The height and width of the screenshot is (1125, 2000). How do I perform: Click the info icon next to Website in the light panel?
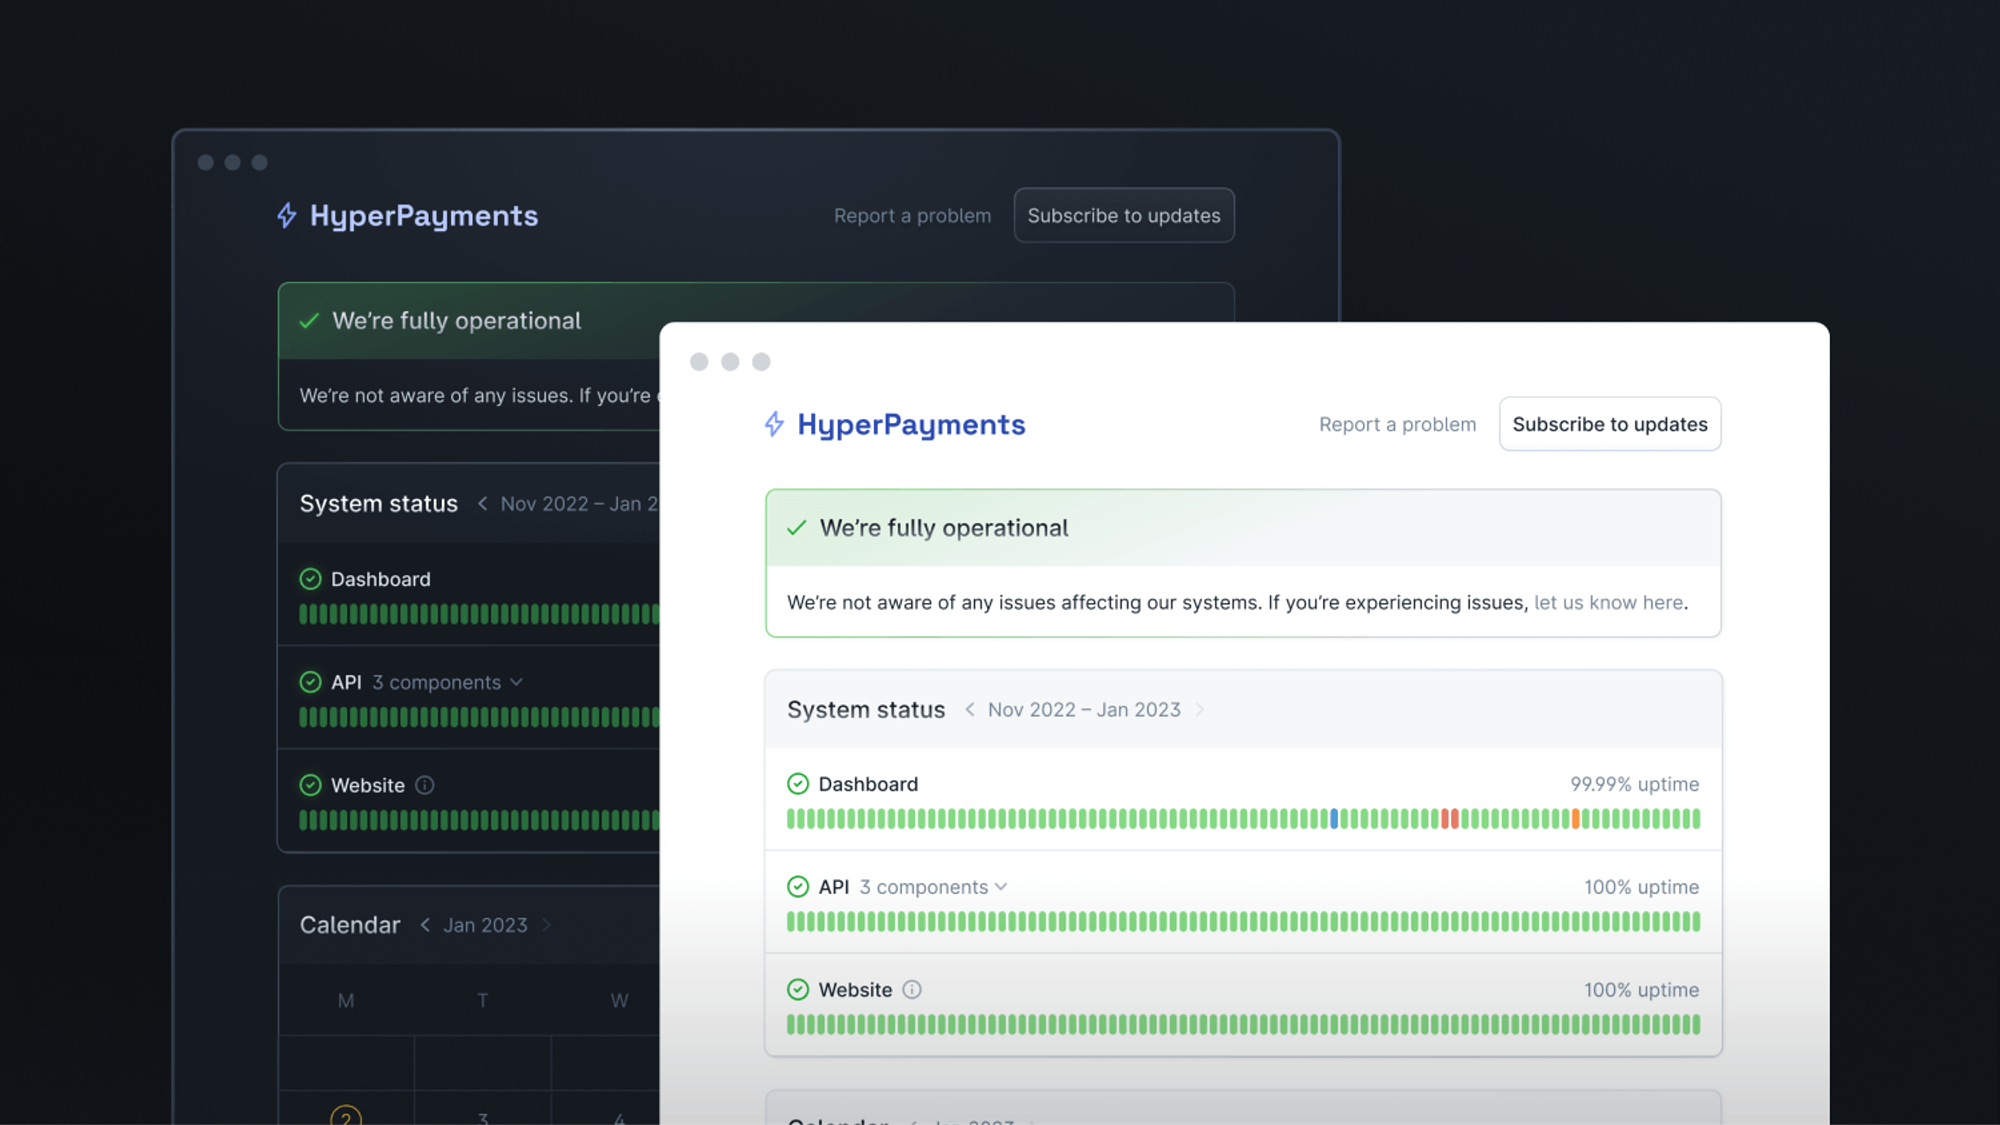[x=912, y=989]
